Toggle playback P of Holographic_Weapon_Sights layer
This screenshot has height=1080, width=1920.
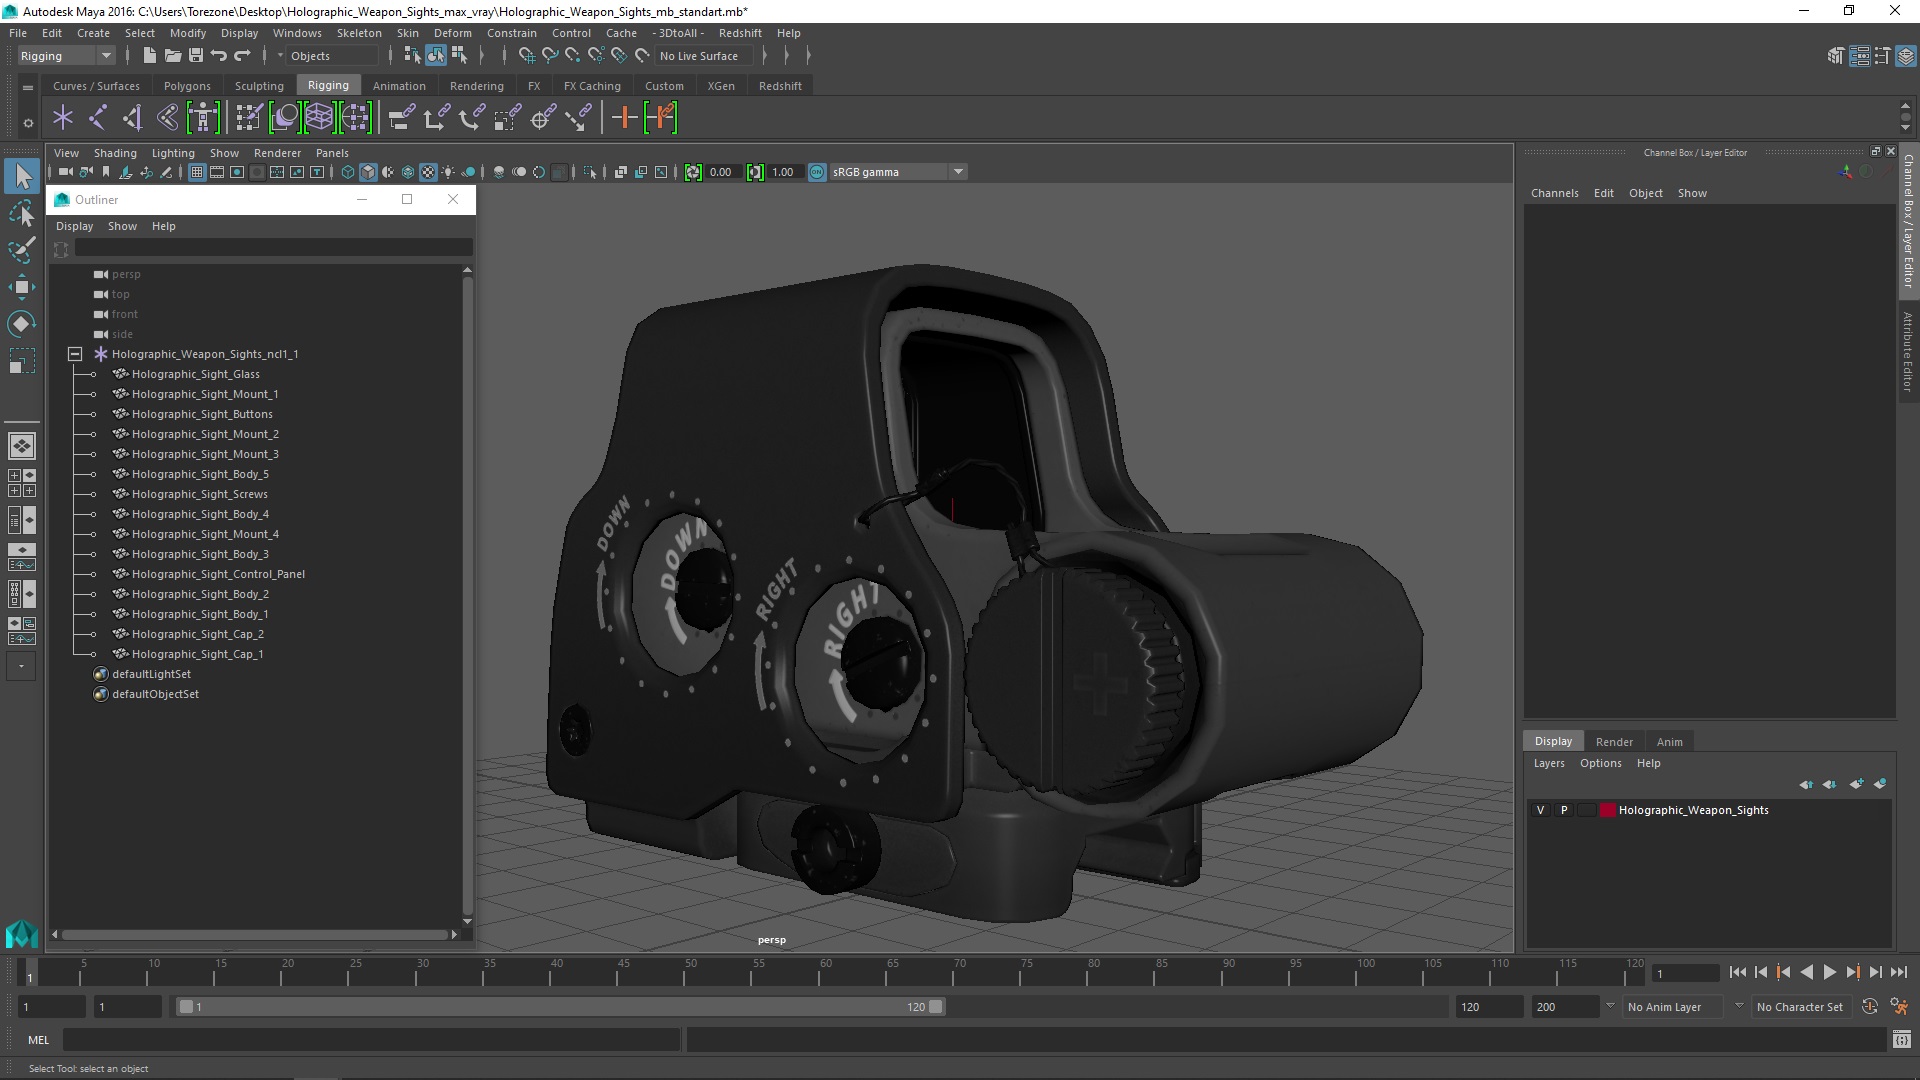pyautogui.click(x=1564, y=810)
